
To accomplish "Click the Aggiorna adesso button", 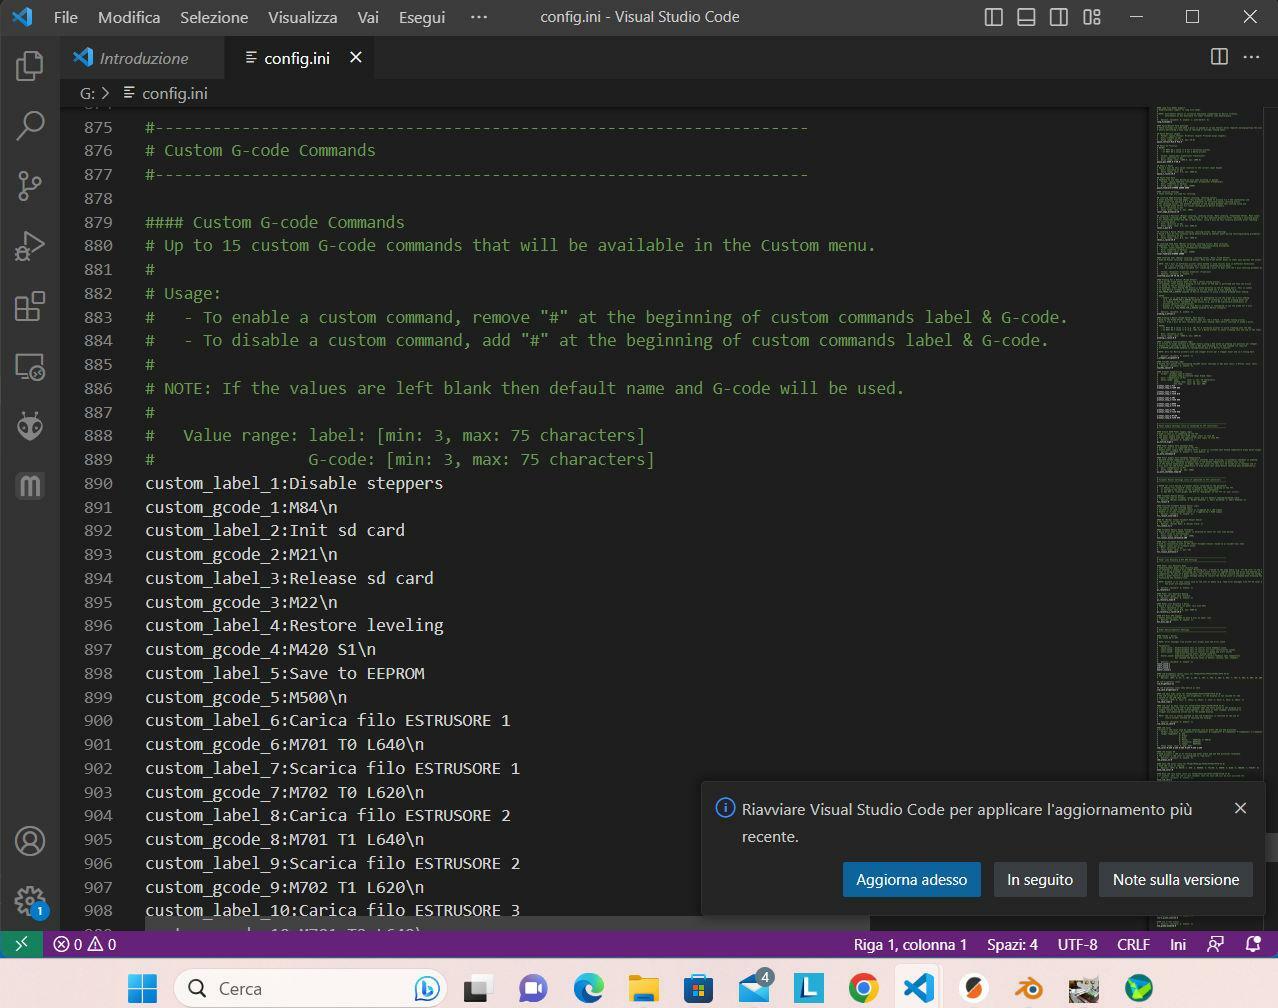I will pos(911,880).
